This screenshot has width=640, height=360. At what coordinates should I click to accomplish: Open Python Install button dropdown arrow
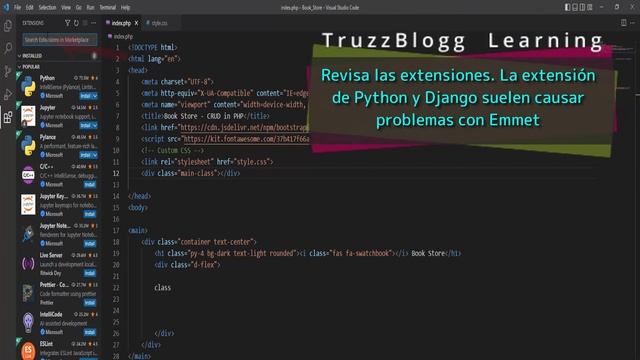click(95, 96)
